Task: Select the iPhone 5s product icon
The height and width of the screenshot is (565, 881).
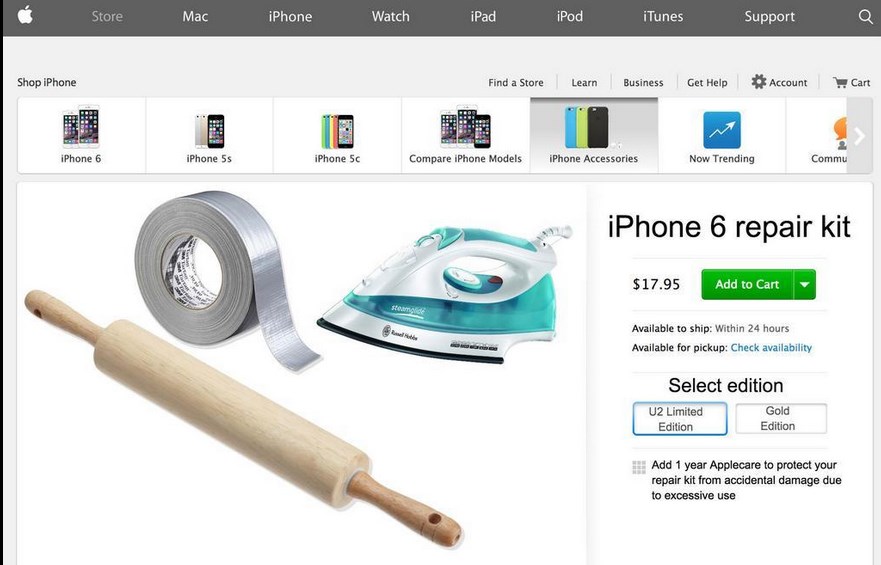Action: pyautogui.click(x=209, y=131)
